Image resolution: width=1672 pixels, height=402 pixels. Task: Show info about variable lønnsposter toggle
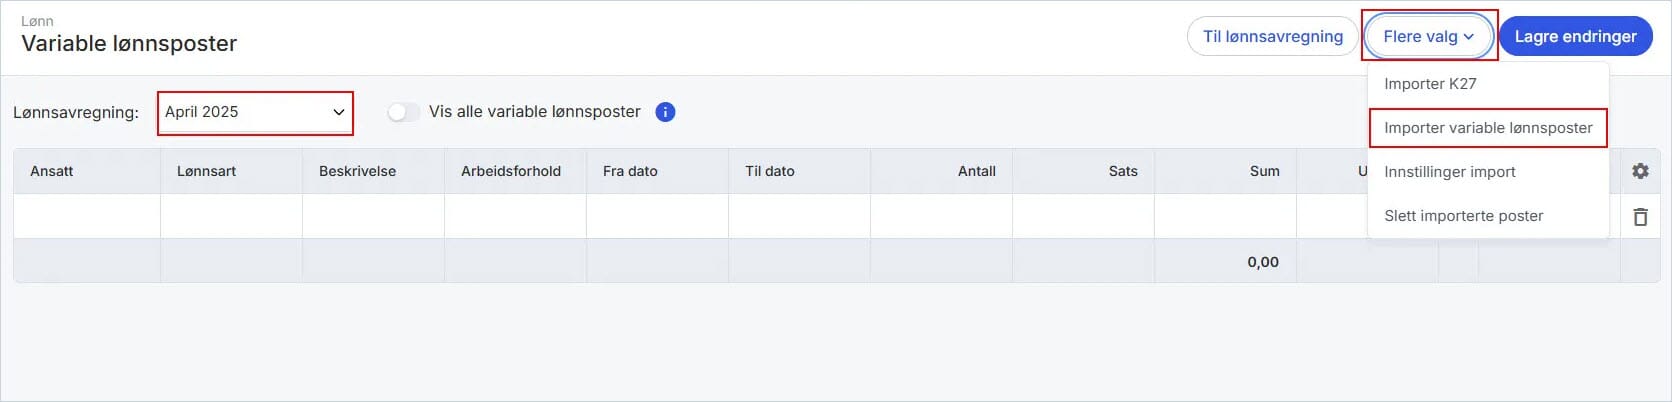click(665, 112)
